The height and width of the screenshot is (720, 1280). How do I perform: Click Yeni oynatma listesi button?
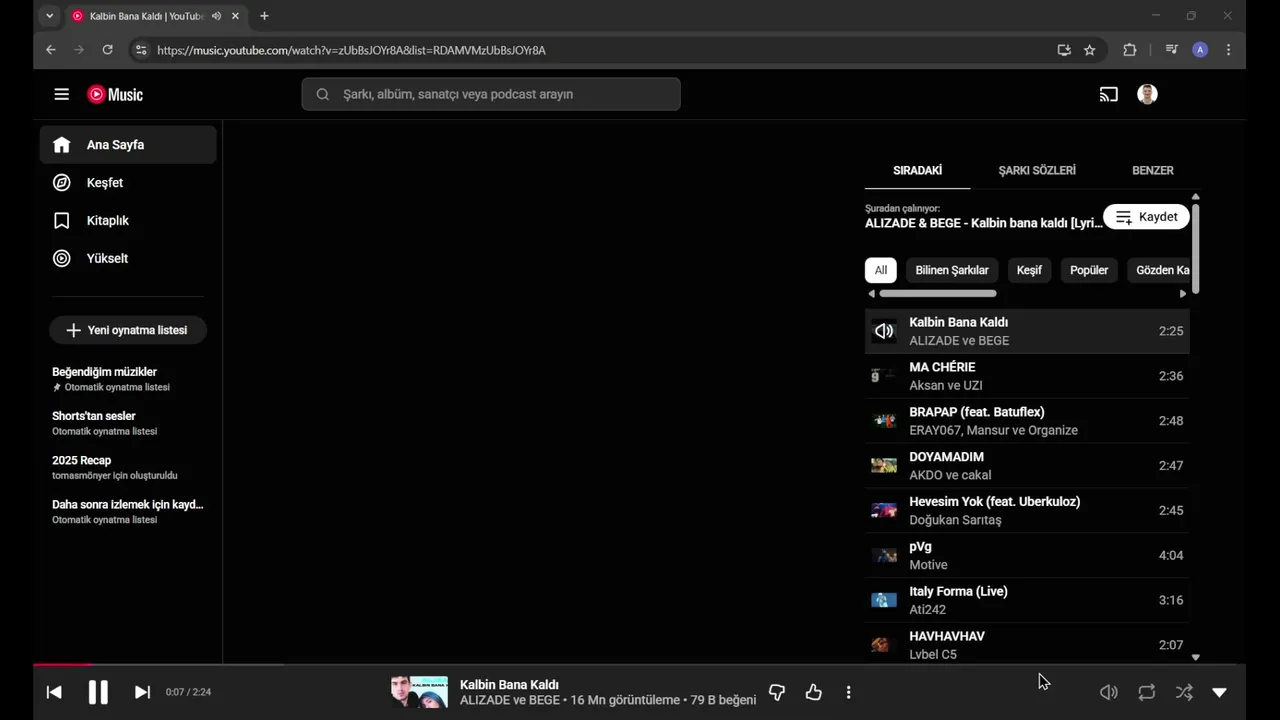click(x=128, y=330)
